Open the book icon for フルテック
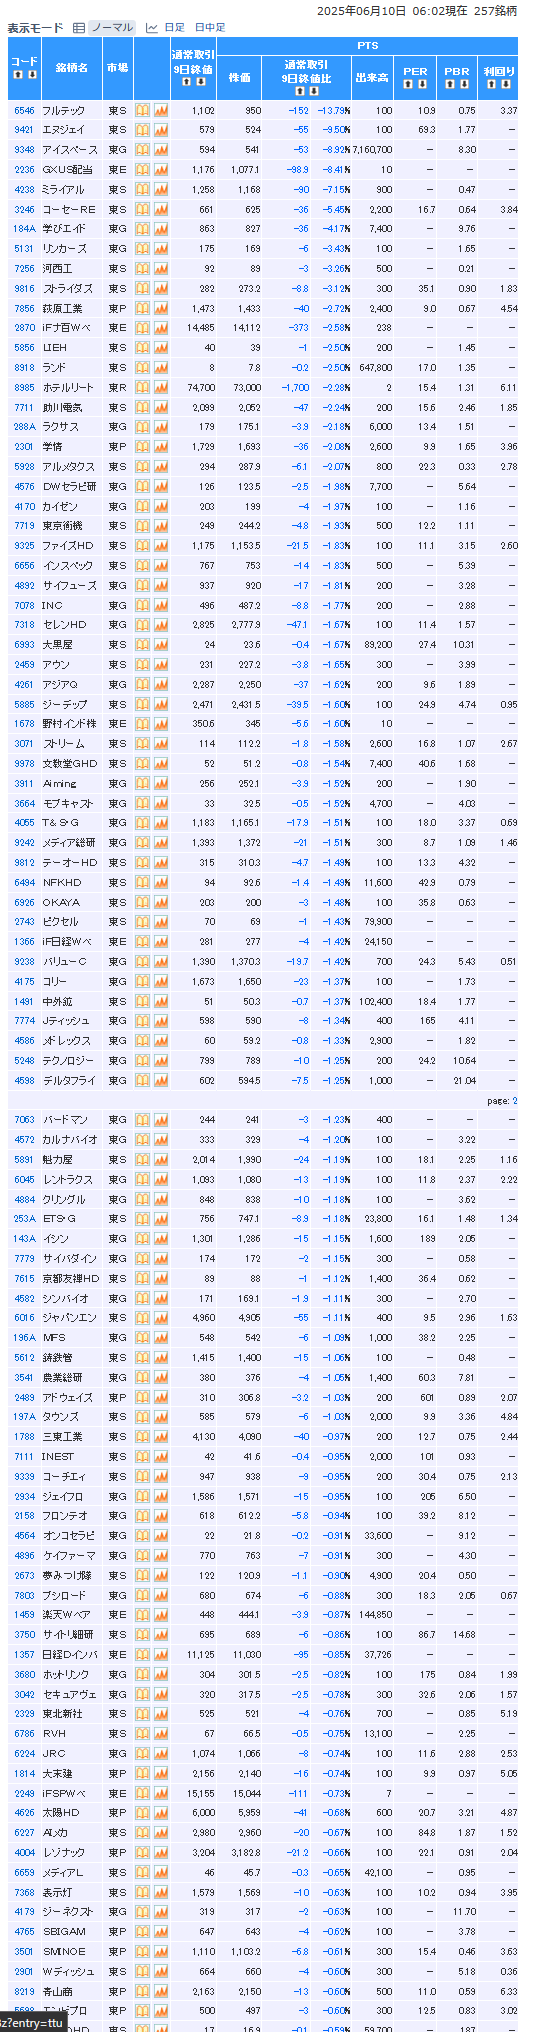Viewport: 533px width, 2032px height. click(142, 111)
